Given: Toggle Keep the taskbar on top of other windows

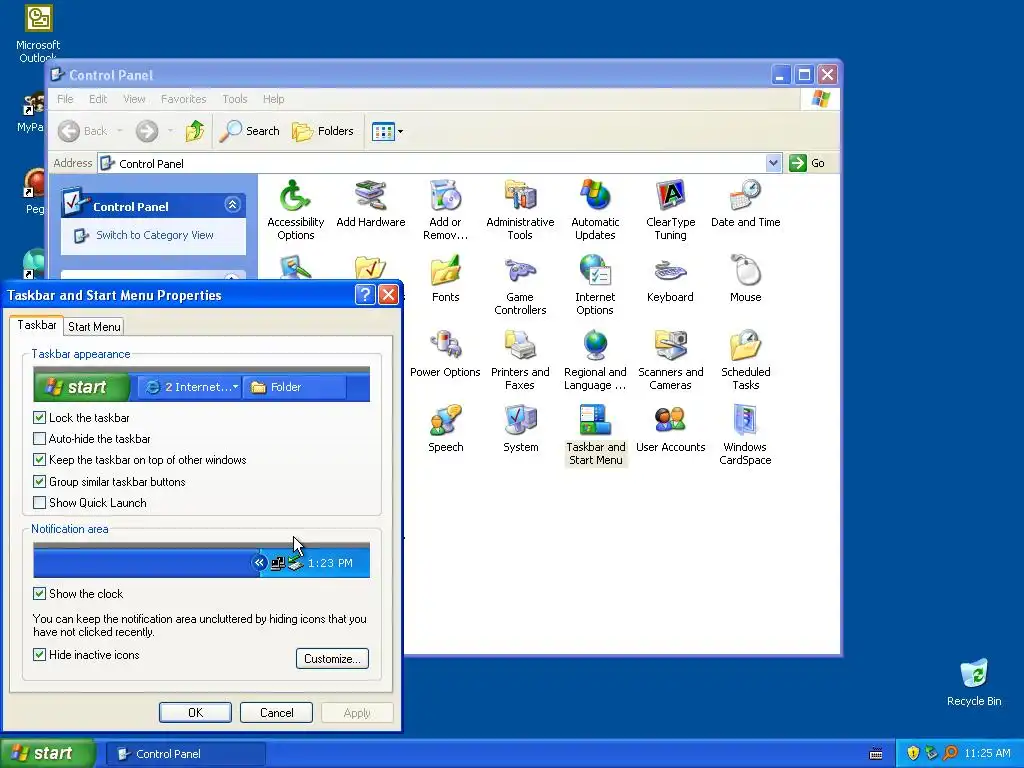Looking at the screenshot, I should [39, 460].
